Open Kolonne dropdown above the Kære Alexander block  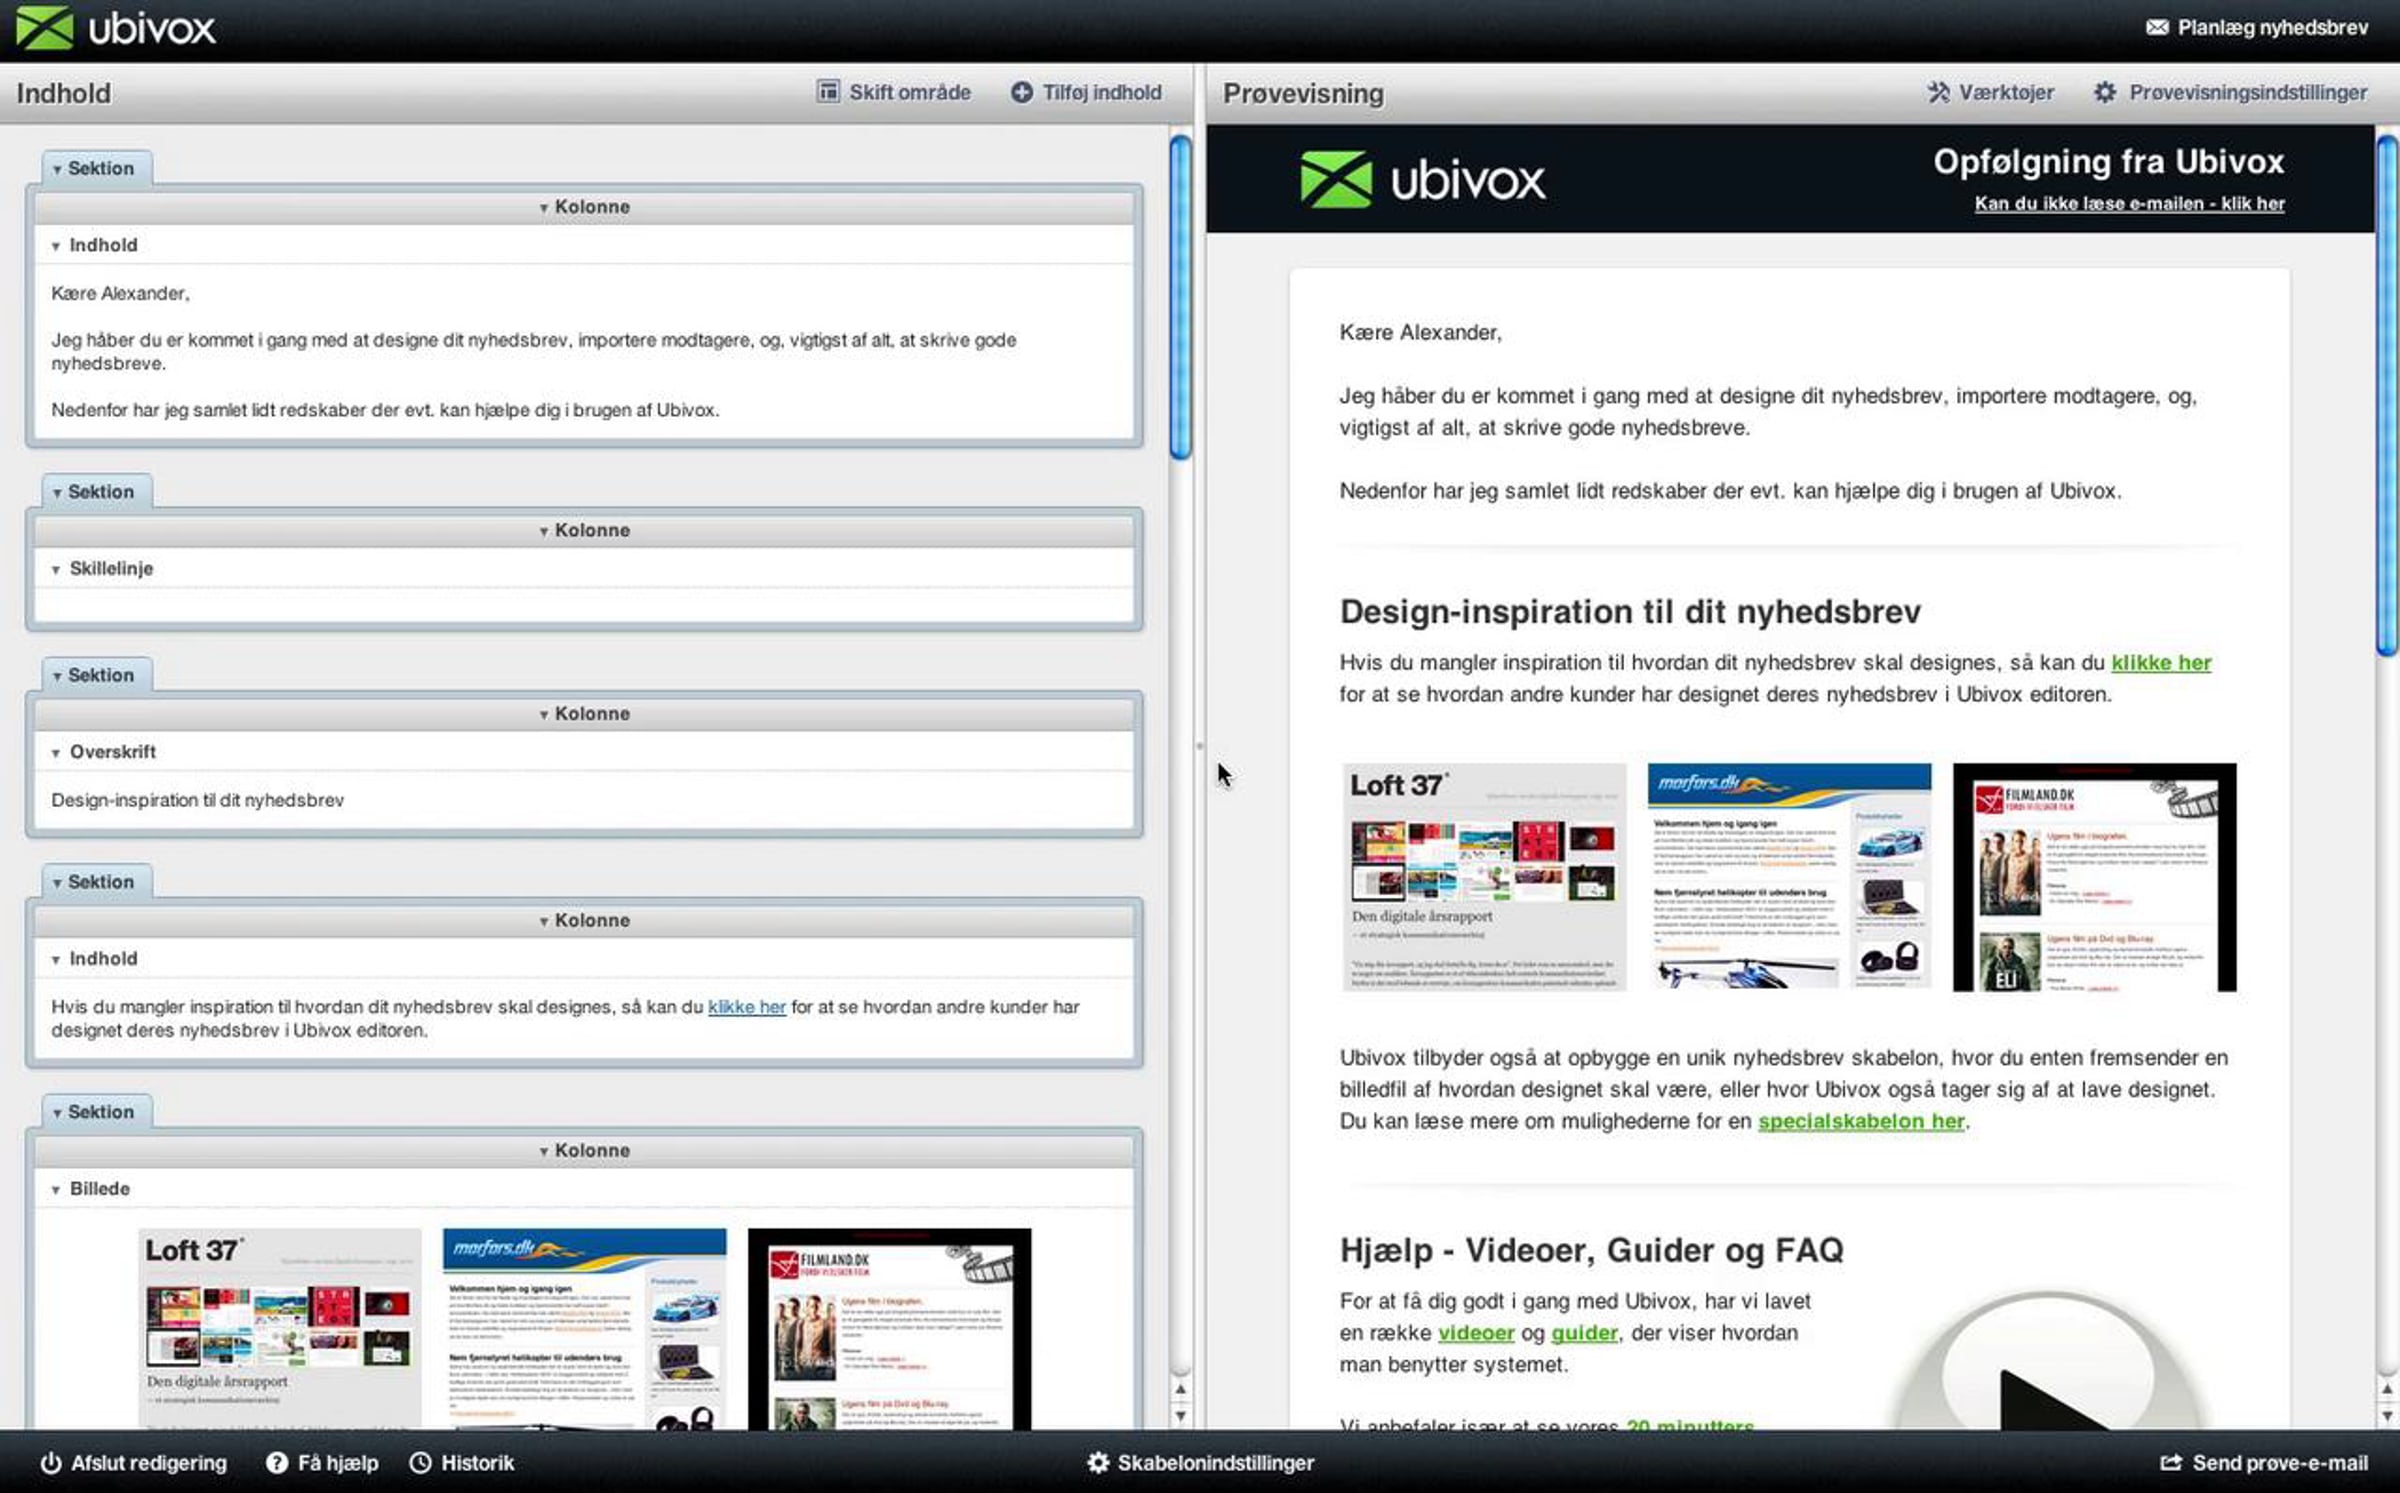[585, 207]
